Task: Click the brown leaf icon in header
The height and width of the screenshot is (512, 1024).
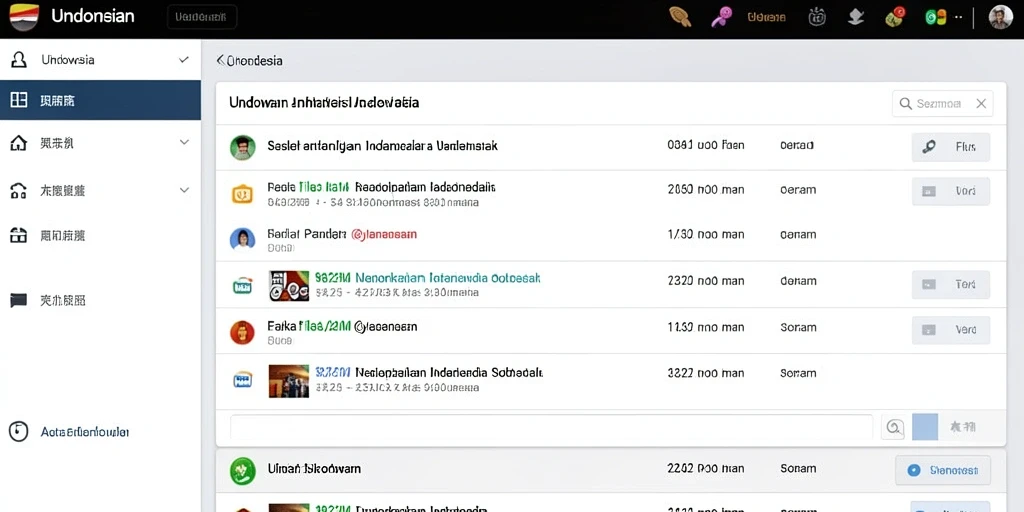Action: [680, 17]
